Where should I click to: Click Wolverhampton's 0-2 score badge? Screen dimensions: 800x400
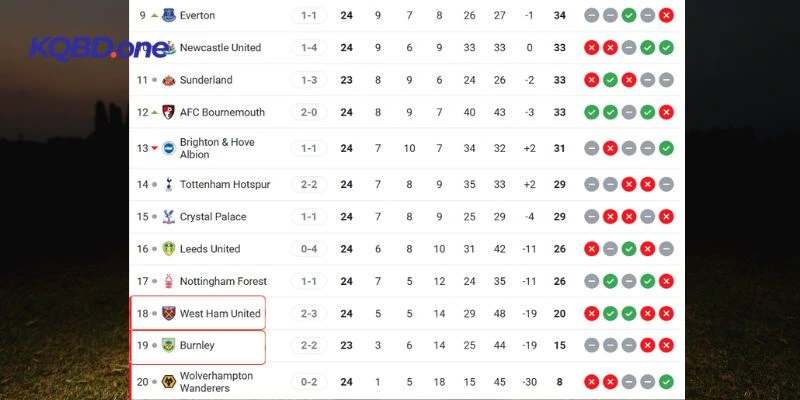pos(307,381)
